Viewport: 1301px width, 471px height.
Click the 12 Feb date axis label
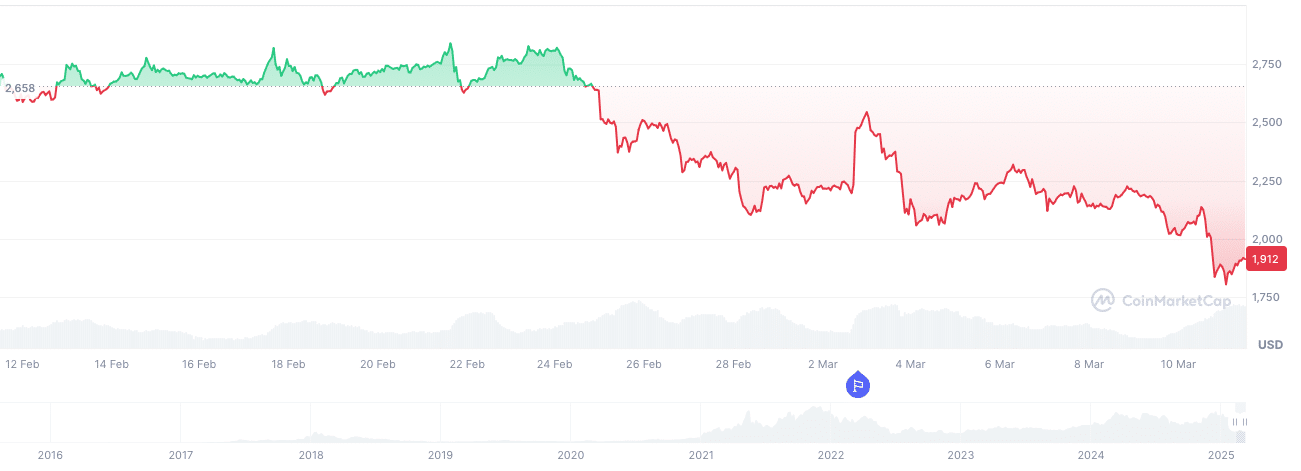tap(23, 364)
